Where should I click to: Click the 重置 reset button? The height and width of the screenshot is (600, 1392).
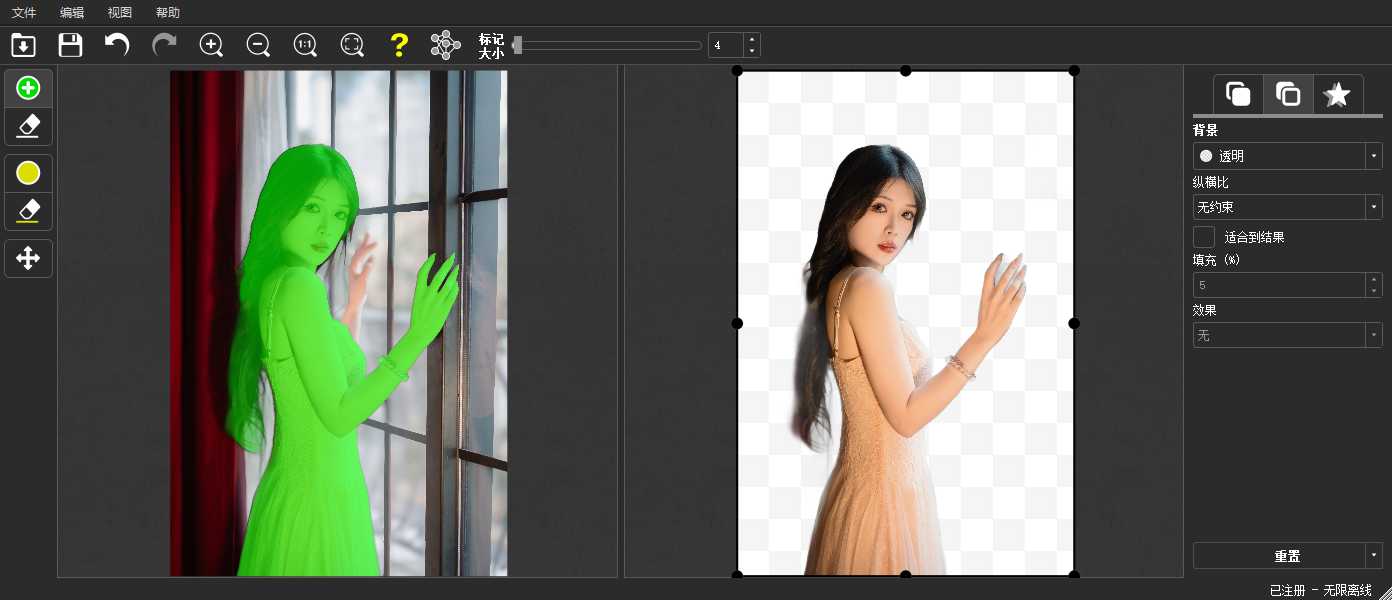tap(1279, 555)
